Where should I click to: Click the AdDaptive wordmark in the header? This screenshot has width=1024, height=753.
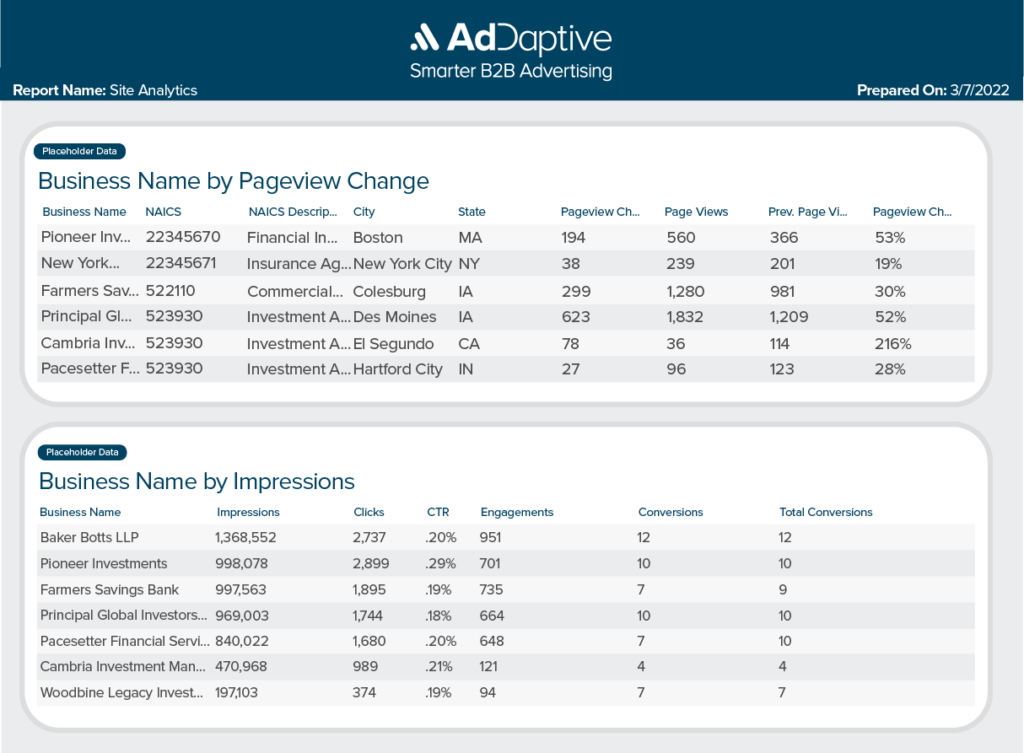[530, 38]
